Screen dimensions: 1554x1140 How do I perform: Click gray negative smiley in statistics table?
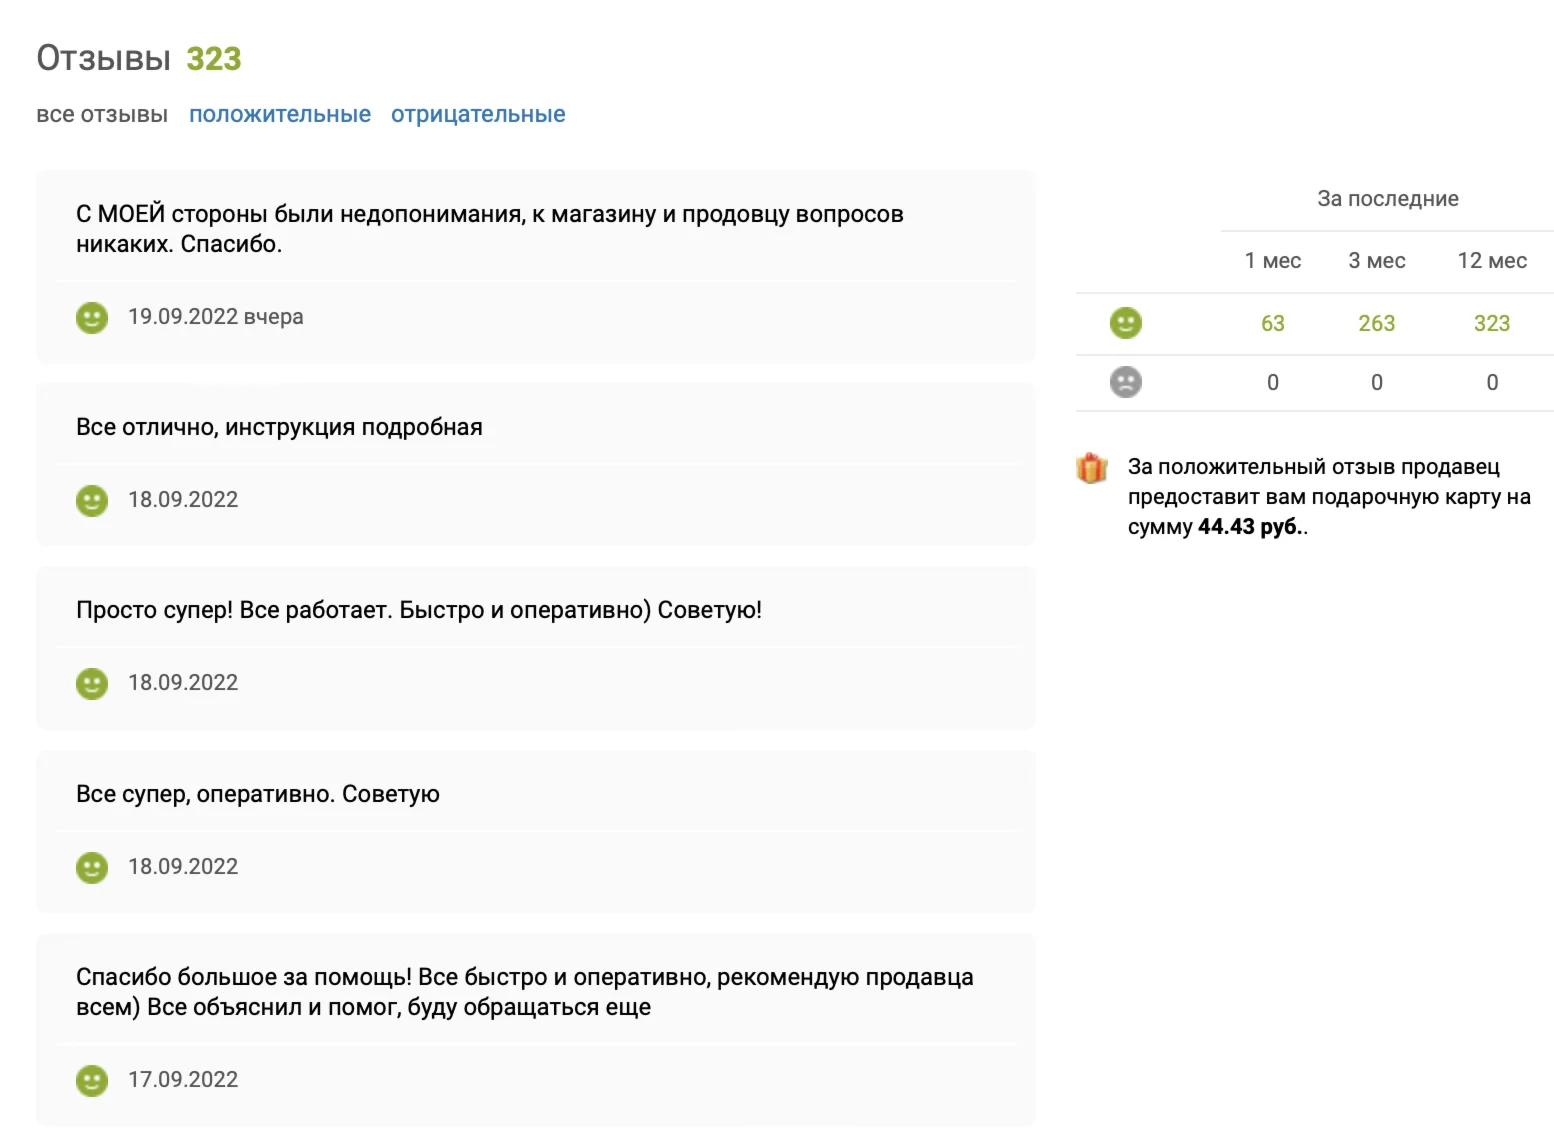[1125, 382]
